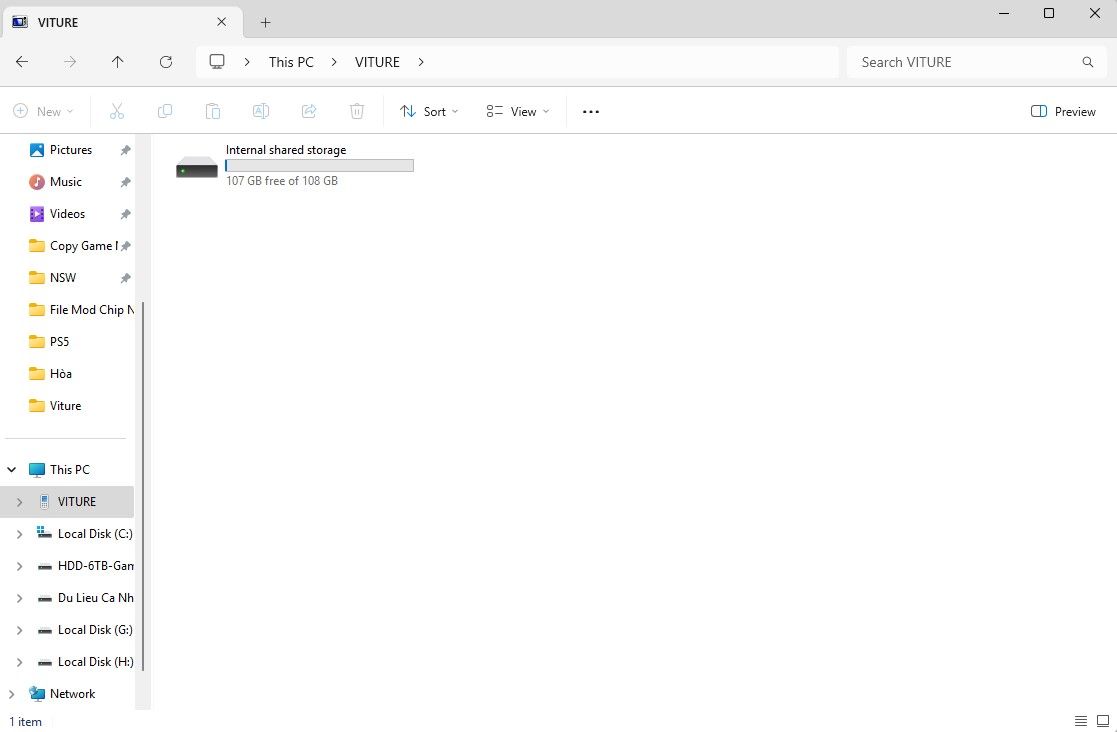The image size is (1117, 732).
Task: Click the Paste clipboard icon
Action: coord(212,111)
